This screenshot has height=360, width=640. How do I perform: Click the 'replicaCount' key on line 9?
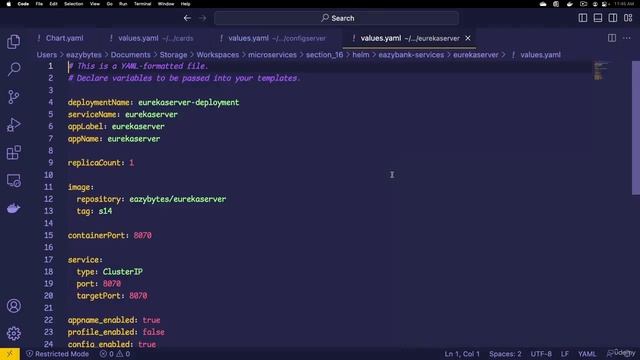point(94,163)
